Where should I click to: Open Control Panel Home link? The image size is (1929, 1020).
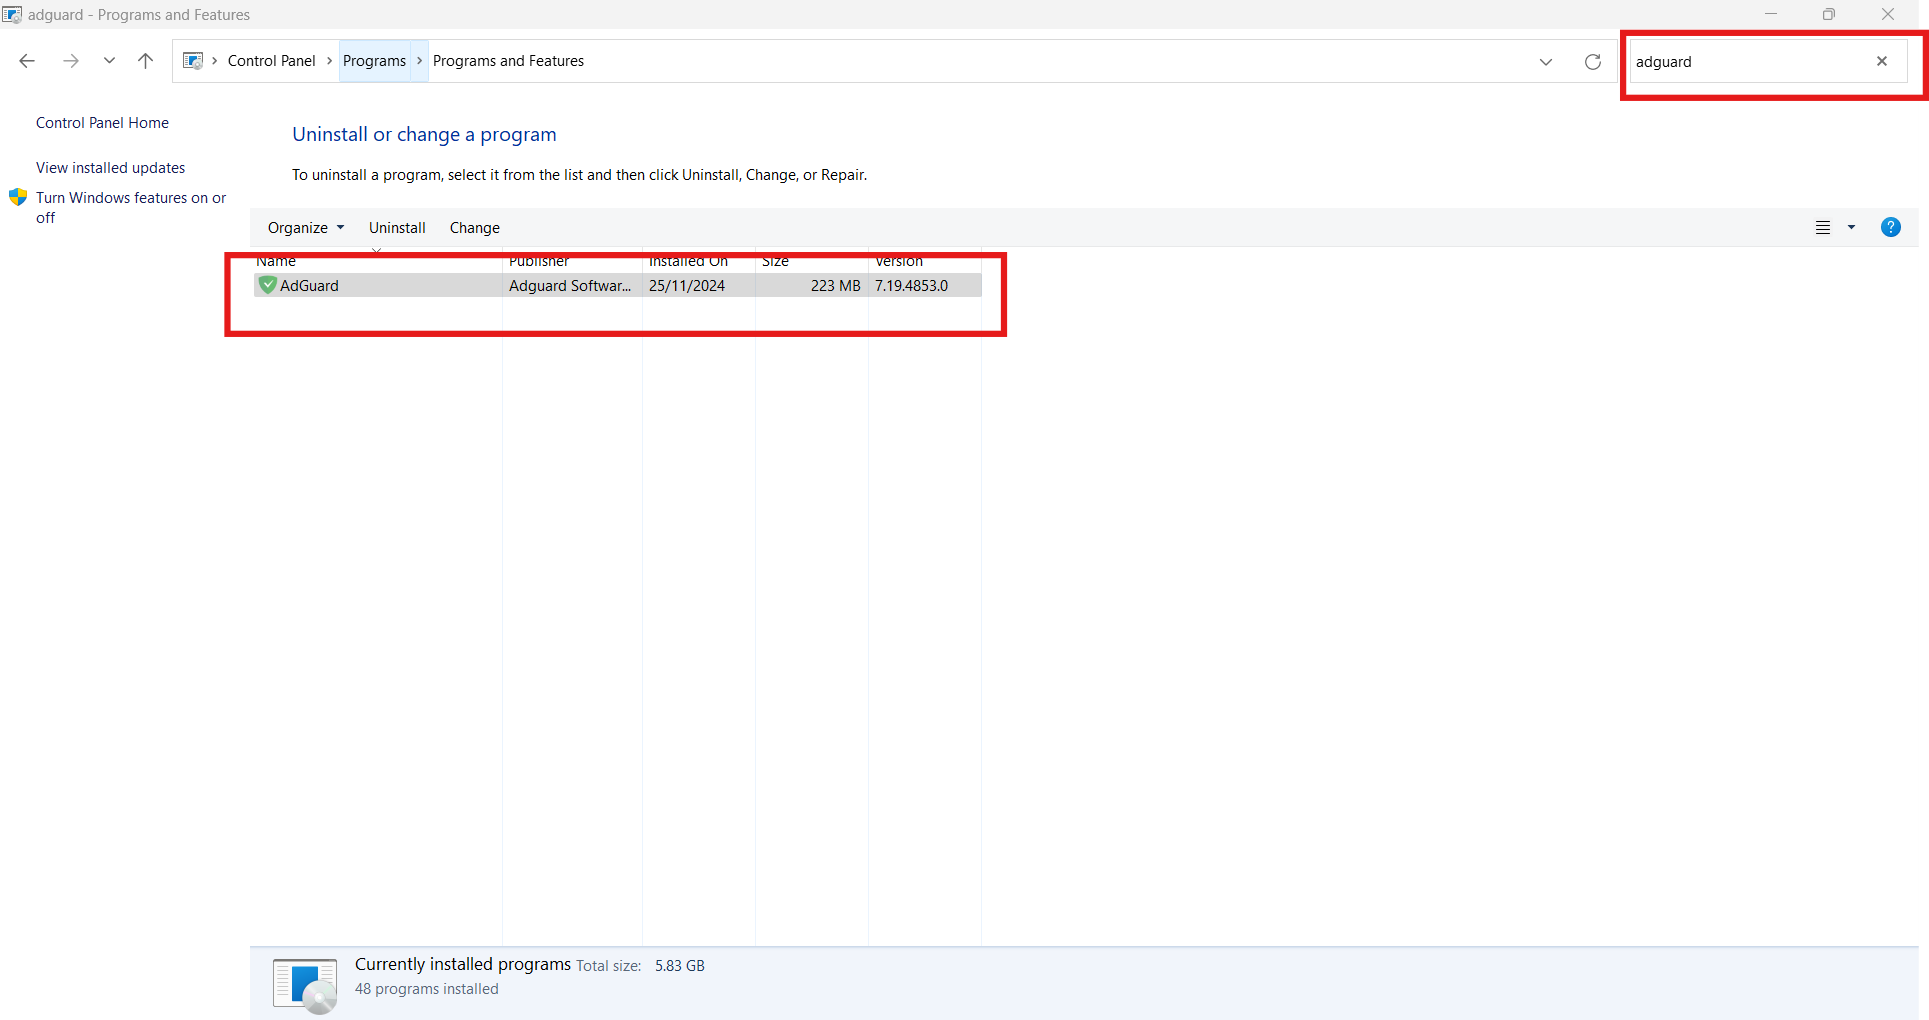coord(102,123)
